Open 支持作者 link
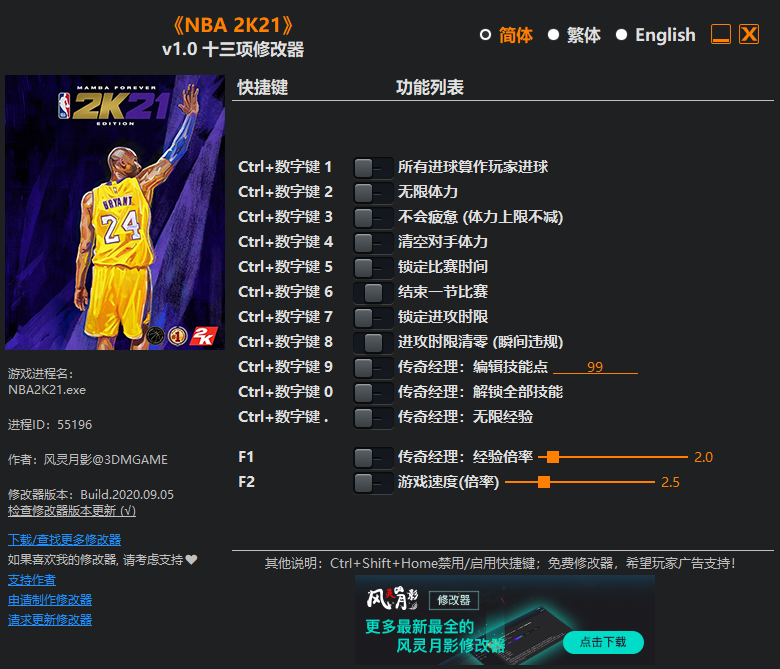This screenshot has width=780, height=669. [31, 580]
